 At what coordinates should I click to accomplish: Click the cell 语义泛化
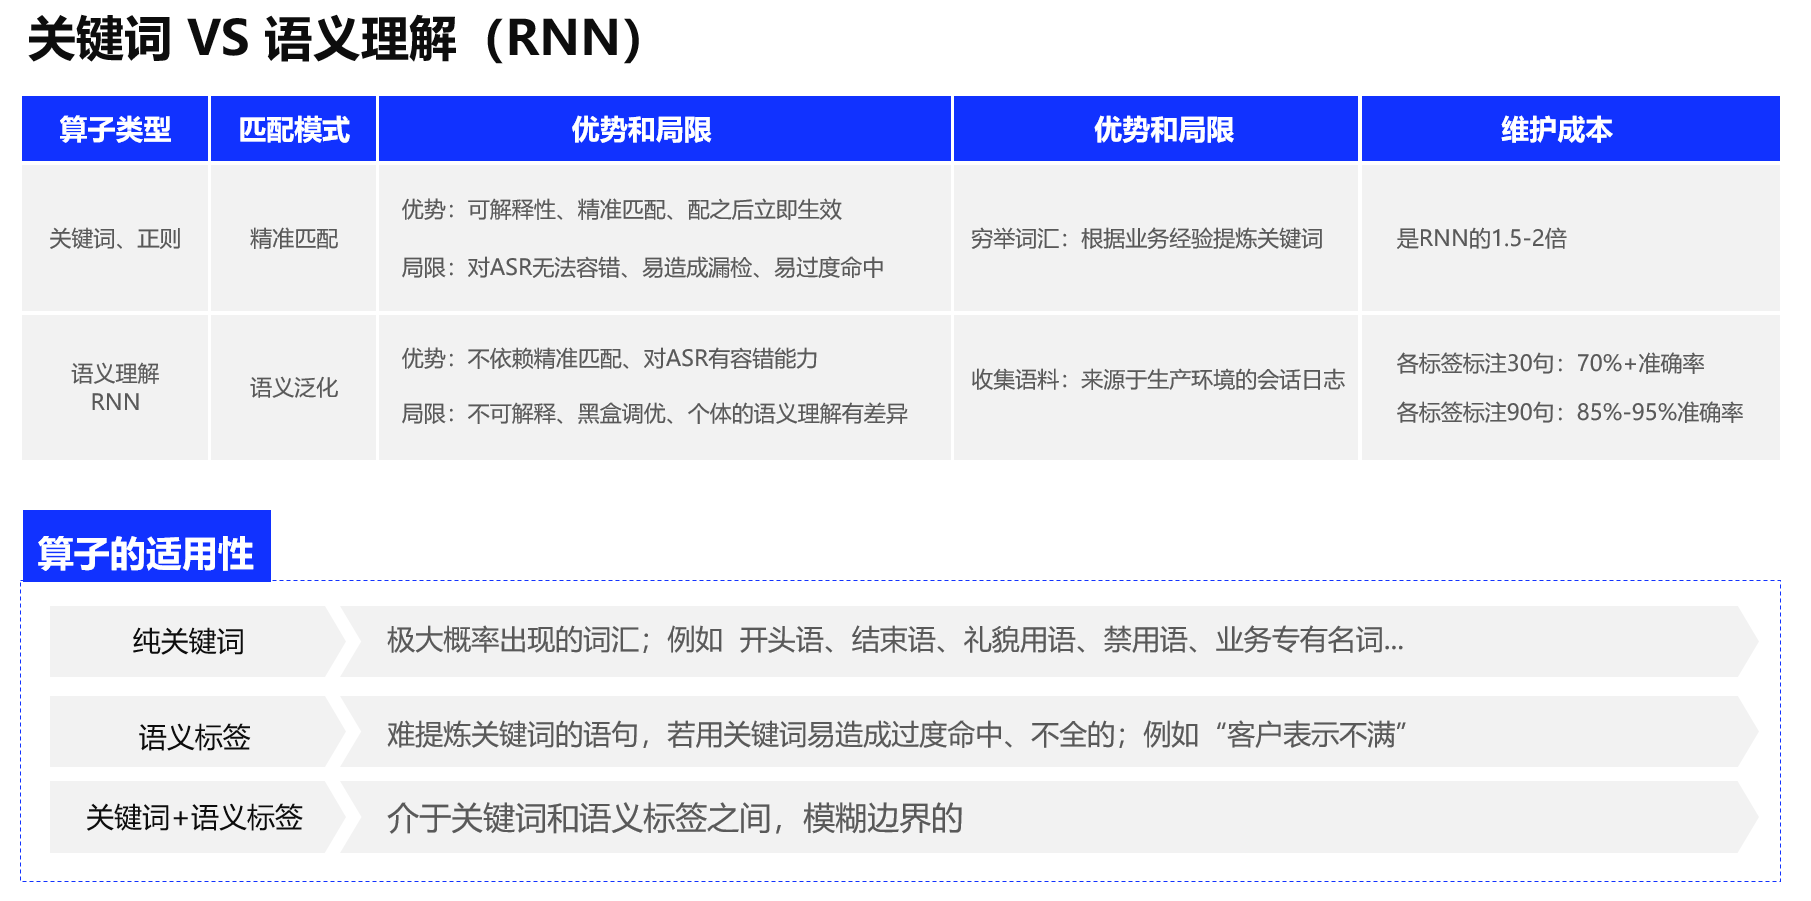click(294, 387)
